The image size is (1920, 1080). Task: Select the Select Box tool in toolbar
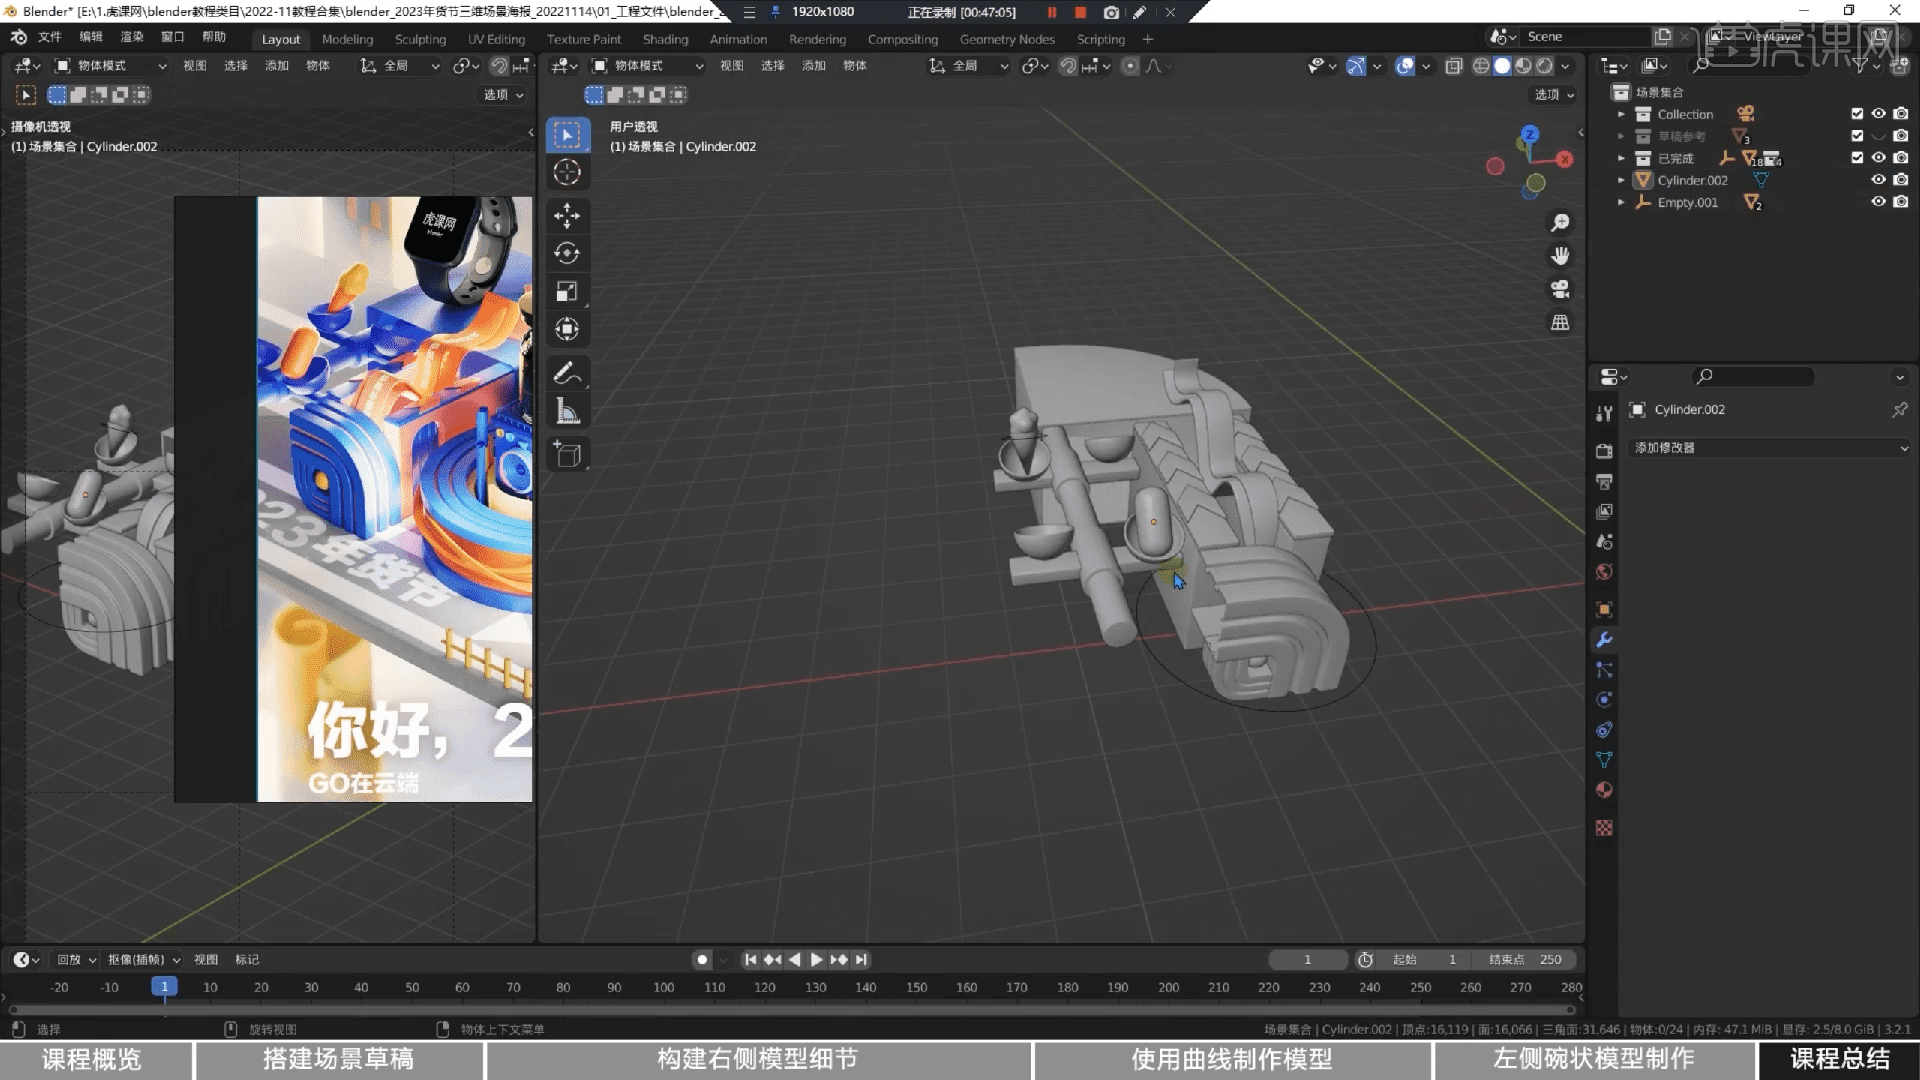567,135
